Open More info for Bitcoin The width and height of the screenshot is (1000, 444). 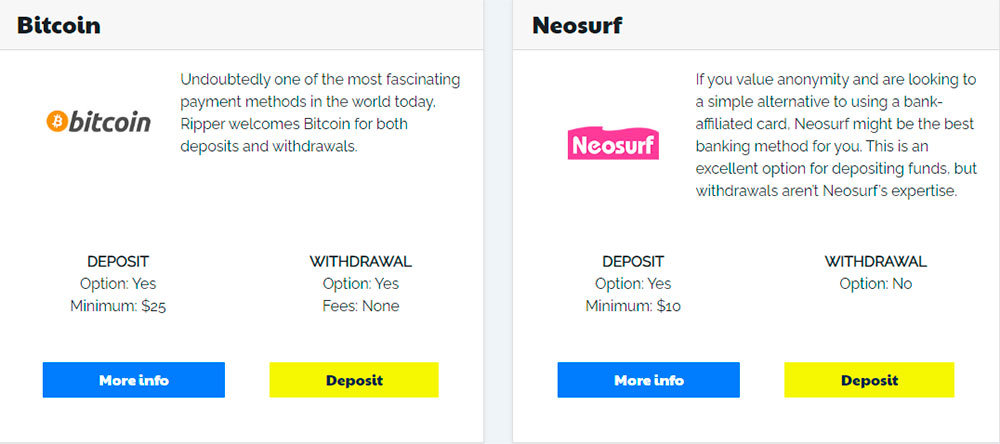coord(133,380)
